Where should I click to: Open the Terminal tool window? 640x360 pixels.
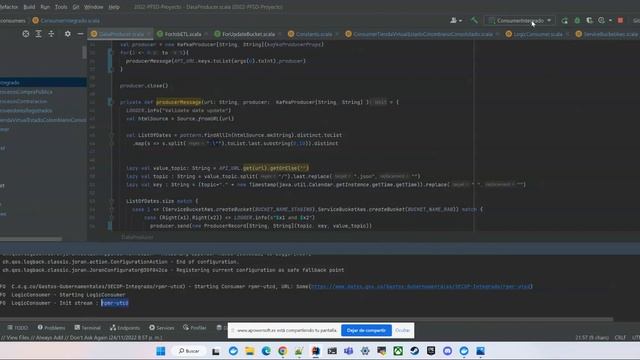pyautogui.click(x=87, y=327)
